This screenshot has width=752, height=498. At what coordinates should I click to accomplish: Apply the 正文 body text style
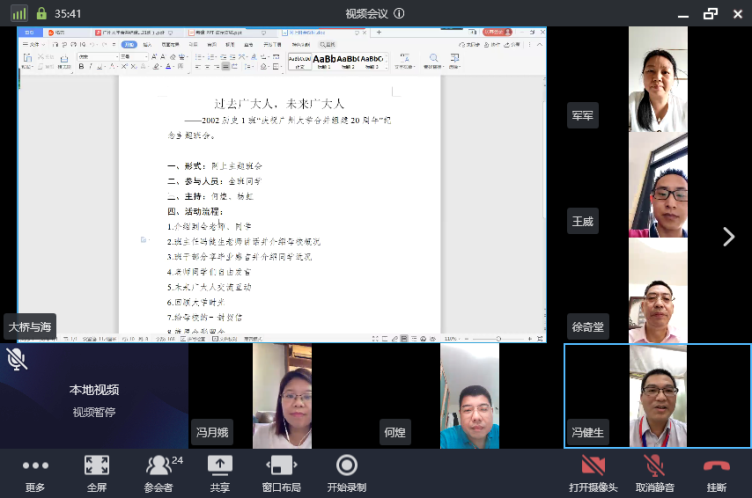[x=300, y=61]
